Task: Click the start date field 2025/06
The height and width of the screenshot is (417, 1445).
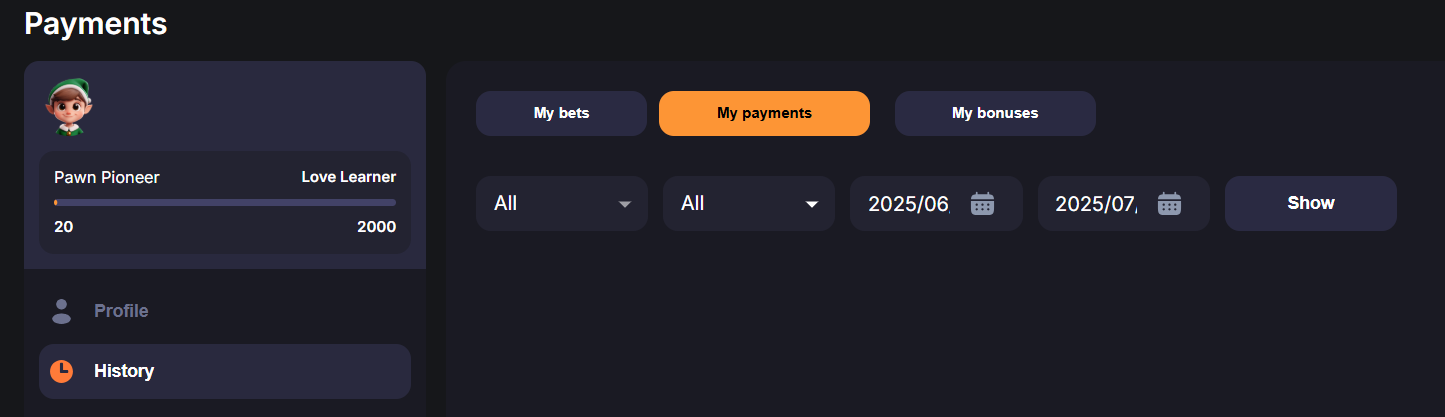Action: (x=908, y=204)
